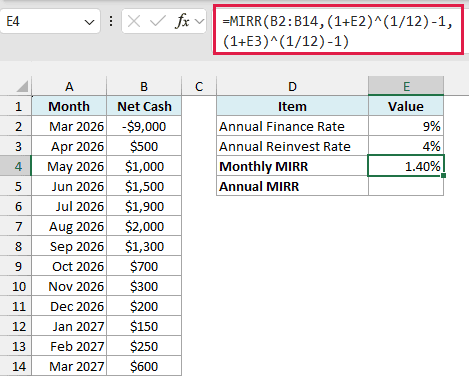Select cell with $500

(x=144, y=146)
